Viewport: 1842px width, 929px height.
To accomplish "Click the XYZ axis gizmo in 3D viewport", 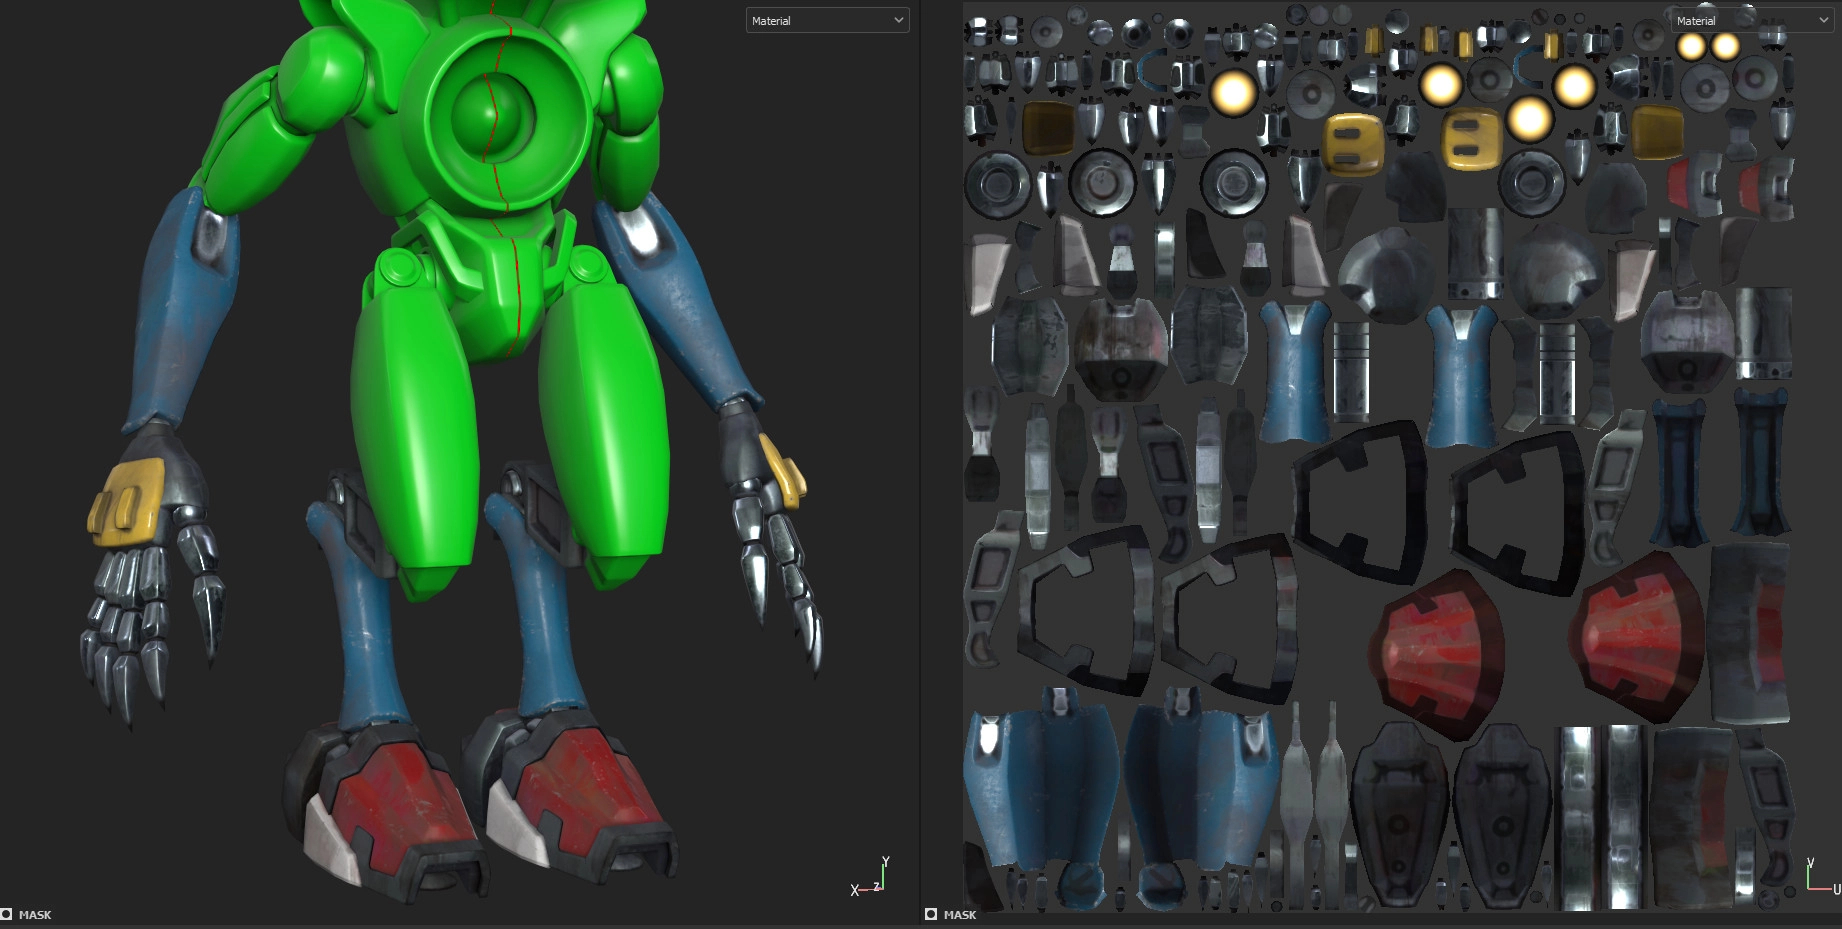I will [x=870, y=880].
